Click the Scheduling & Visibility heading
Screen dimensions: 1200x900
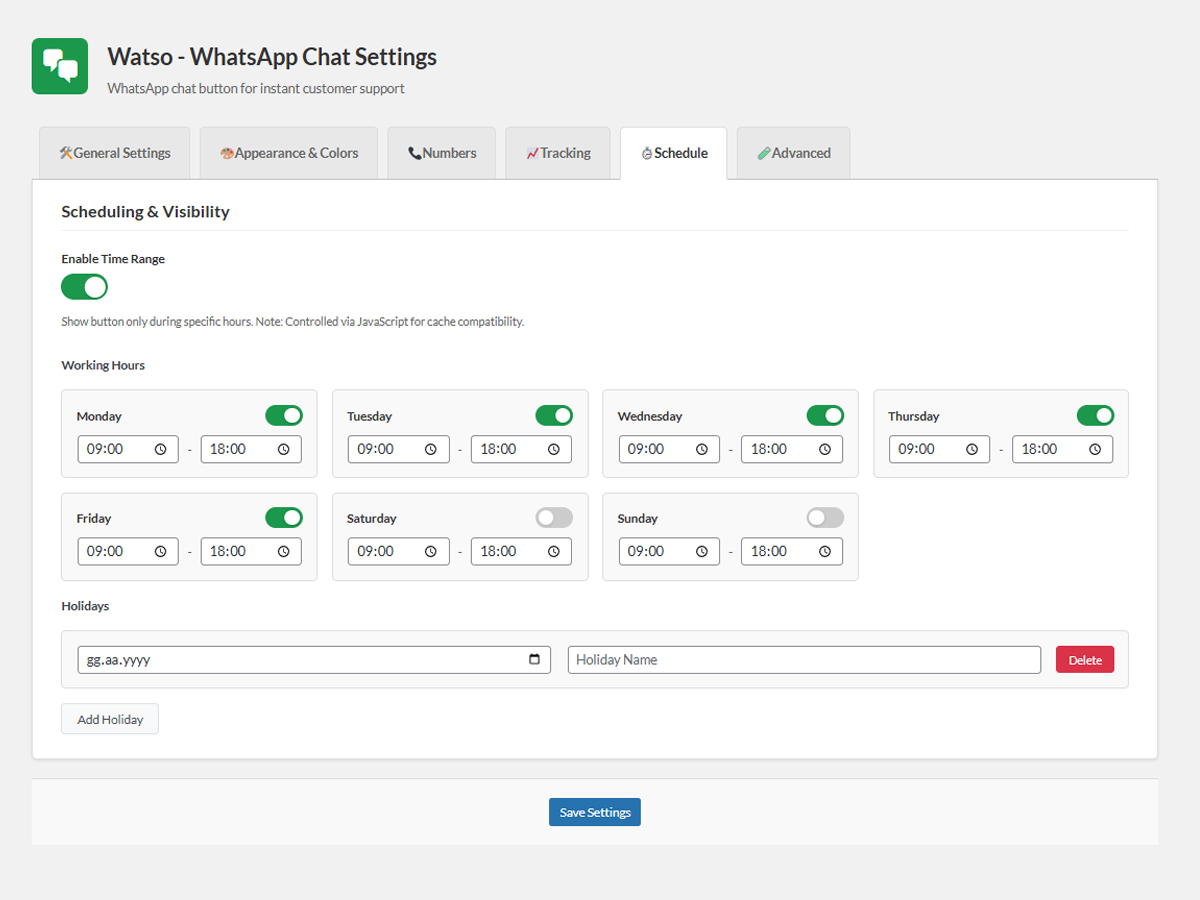click(x=145, y=212)
